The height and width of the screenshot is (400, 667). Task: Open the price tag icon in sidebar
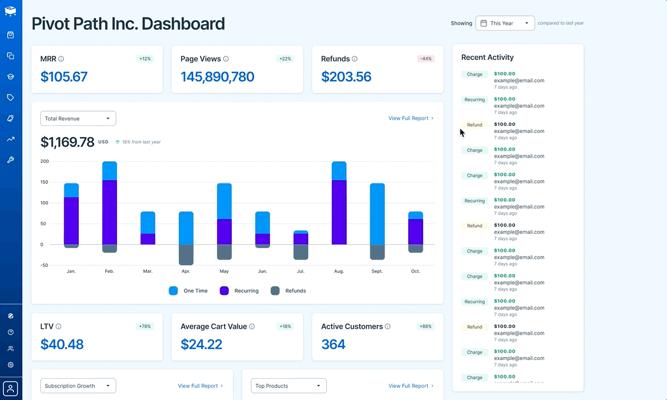coord(11,97)
